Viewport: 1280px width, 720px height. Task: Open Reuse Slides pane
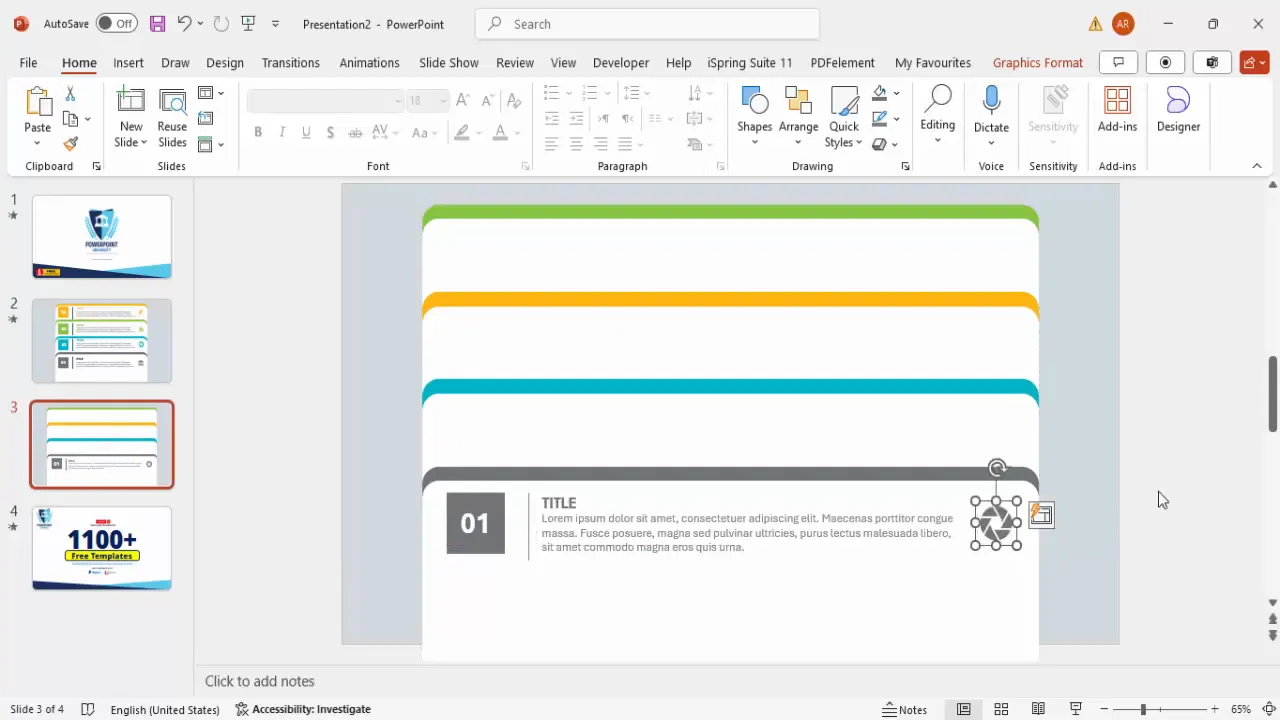click(x=172, y=118)
